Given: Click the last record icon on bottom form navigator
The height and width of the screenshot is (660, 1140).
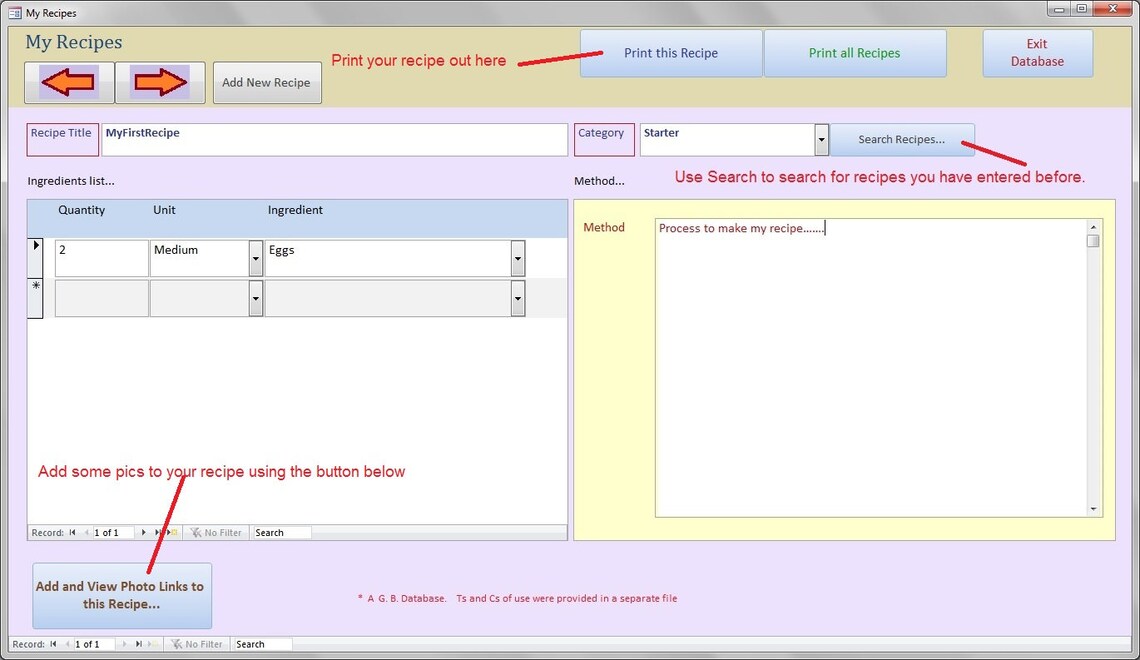Looking at the screenshot, I should pos(139,644).
